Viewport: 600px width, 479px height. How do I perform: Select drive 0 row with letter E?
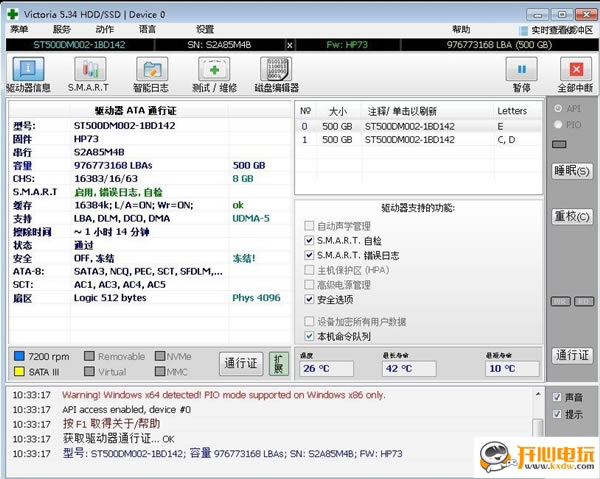tap(419, 126)
